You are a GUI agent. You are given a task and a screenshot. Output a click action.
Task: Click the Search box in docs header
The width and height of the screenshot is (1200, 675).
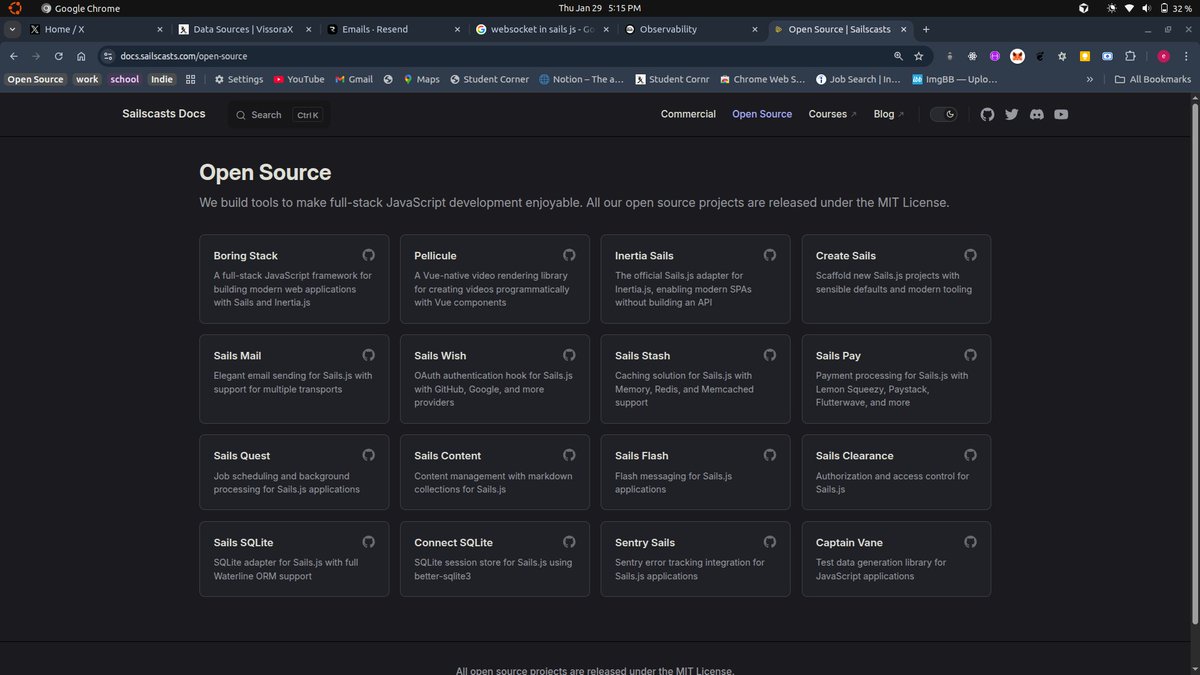[x=278, y=115]
